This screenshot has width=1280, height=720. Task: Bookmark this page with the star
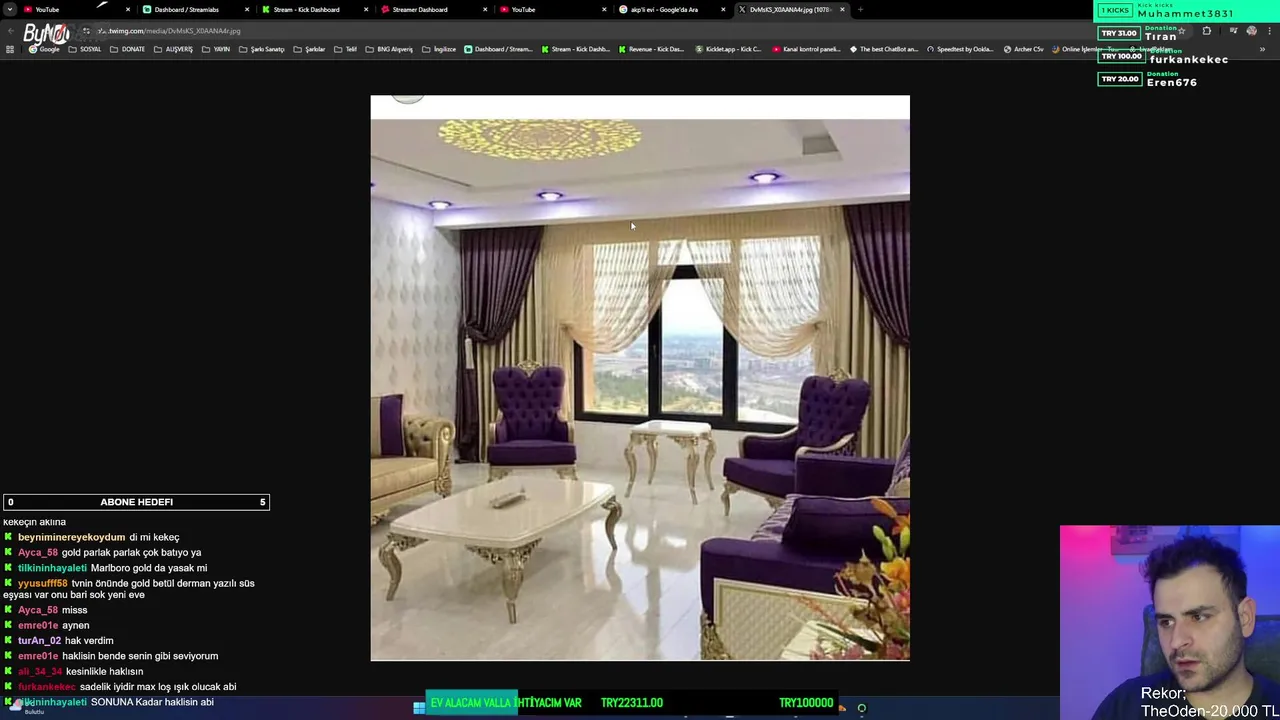click(1181, 31)
